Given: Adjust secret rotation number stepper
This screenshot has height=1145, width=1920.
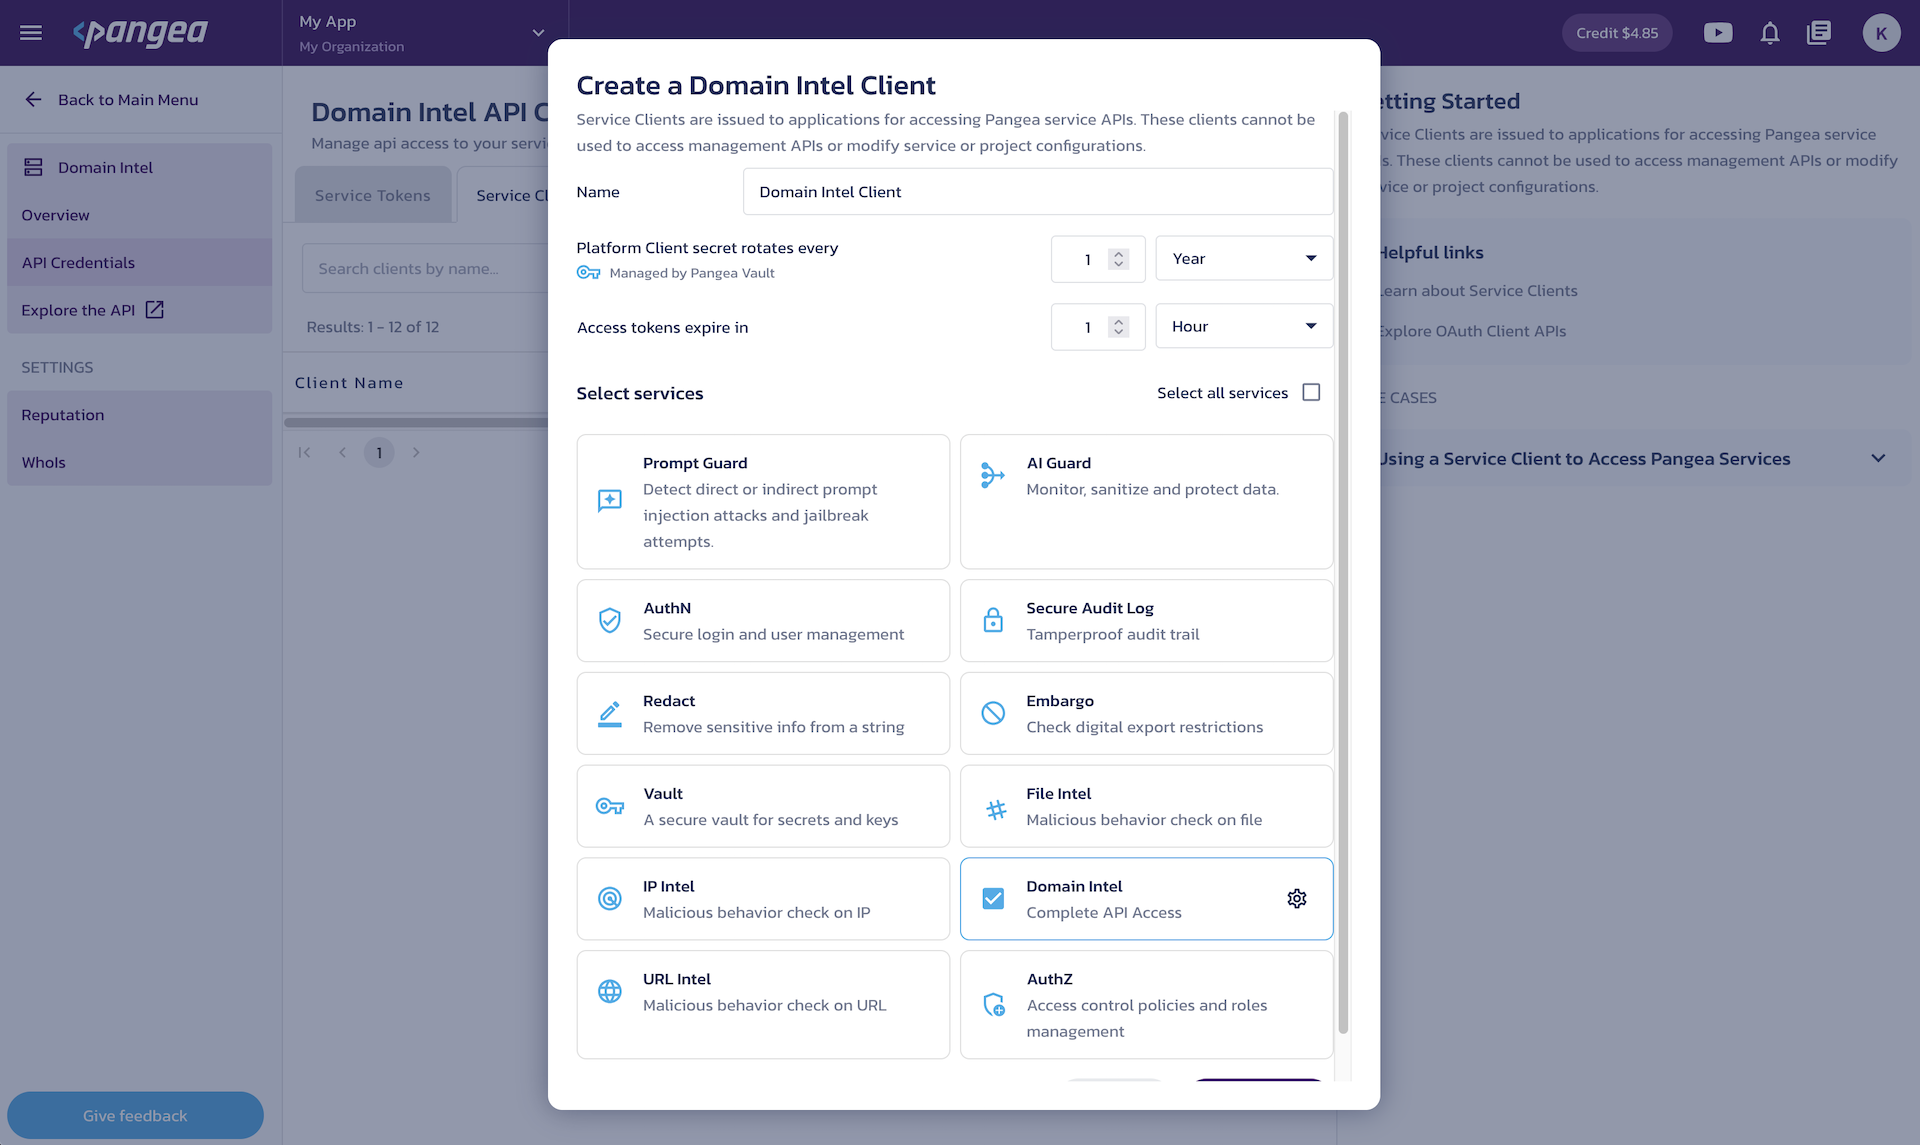Looking at the screenshot, I should (x=1118, y=259).
